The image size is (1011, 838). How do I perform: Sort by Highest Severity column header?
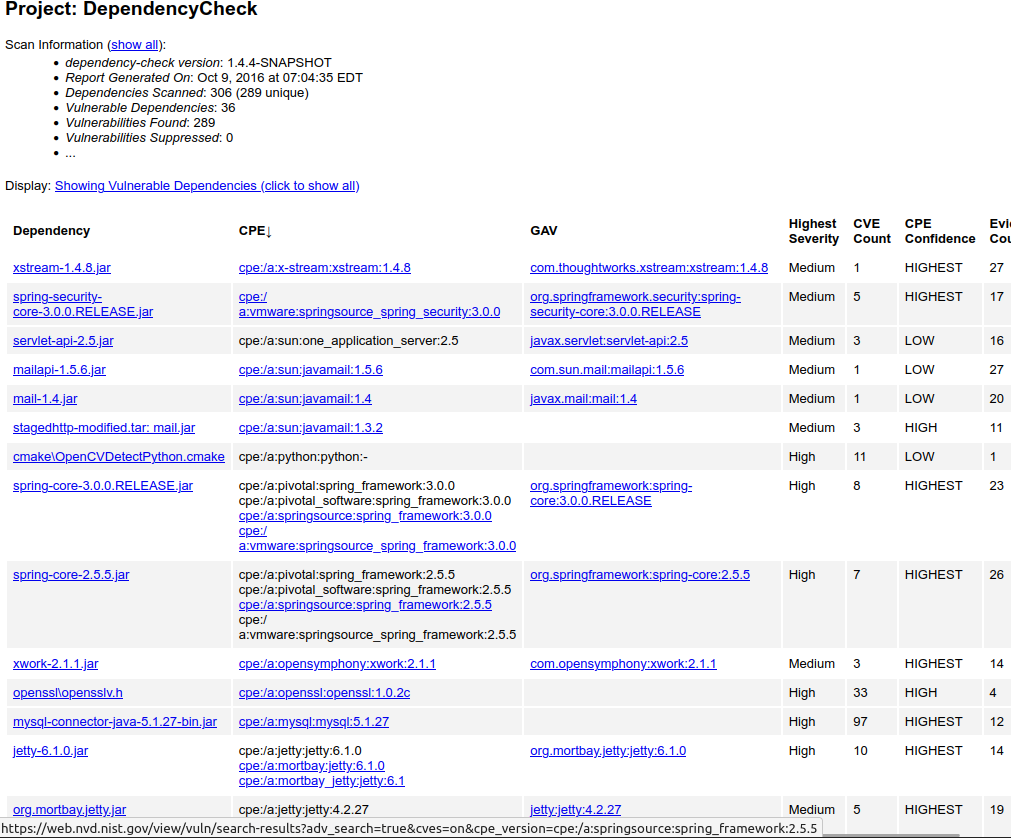pyautogui.click(x=813, y=231)
